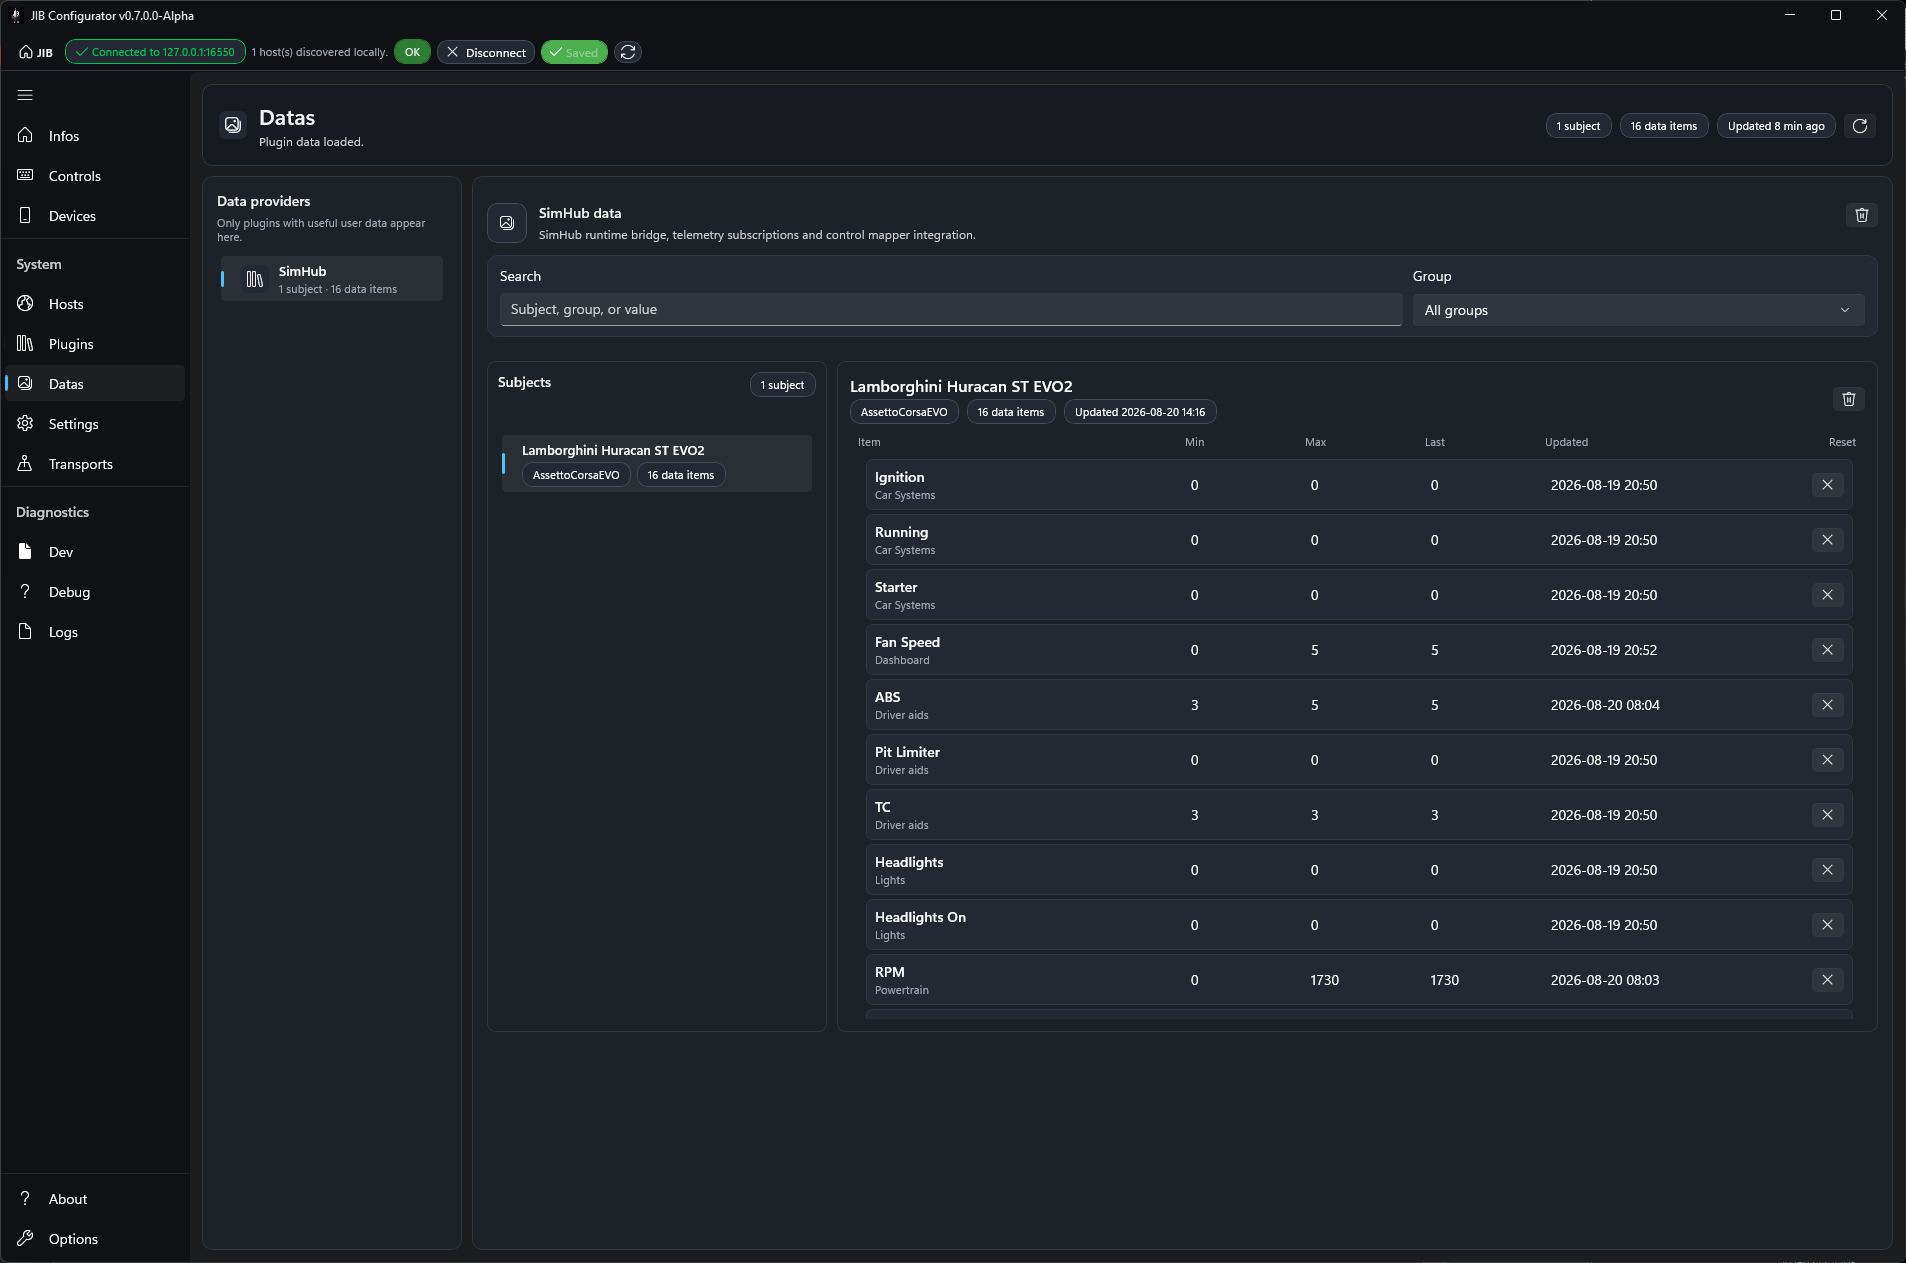Click the AssettoCorsaEVO chip in detail header

click(904, 412)
